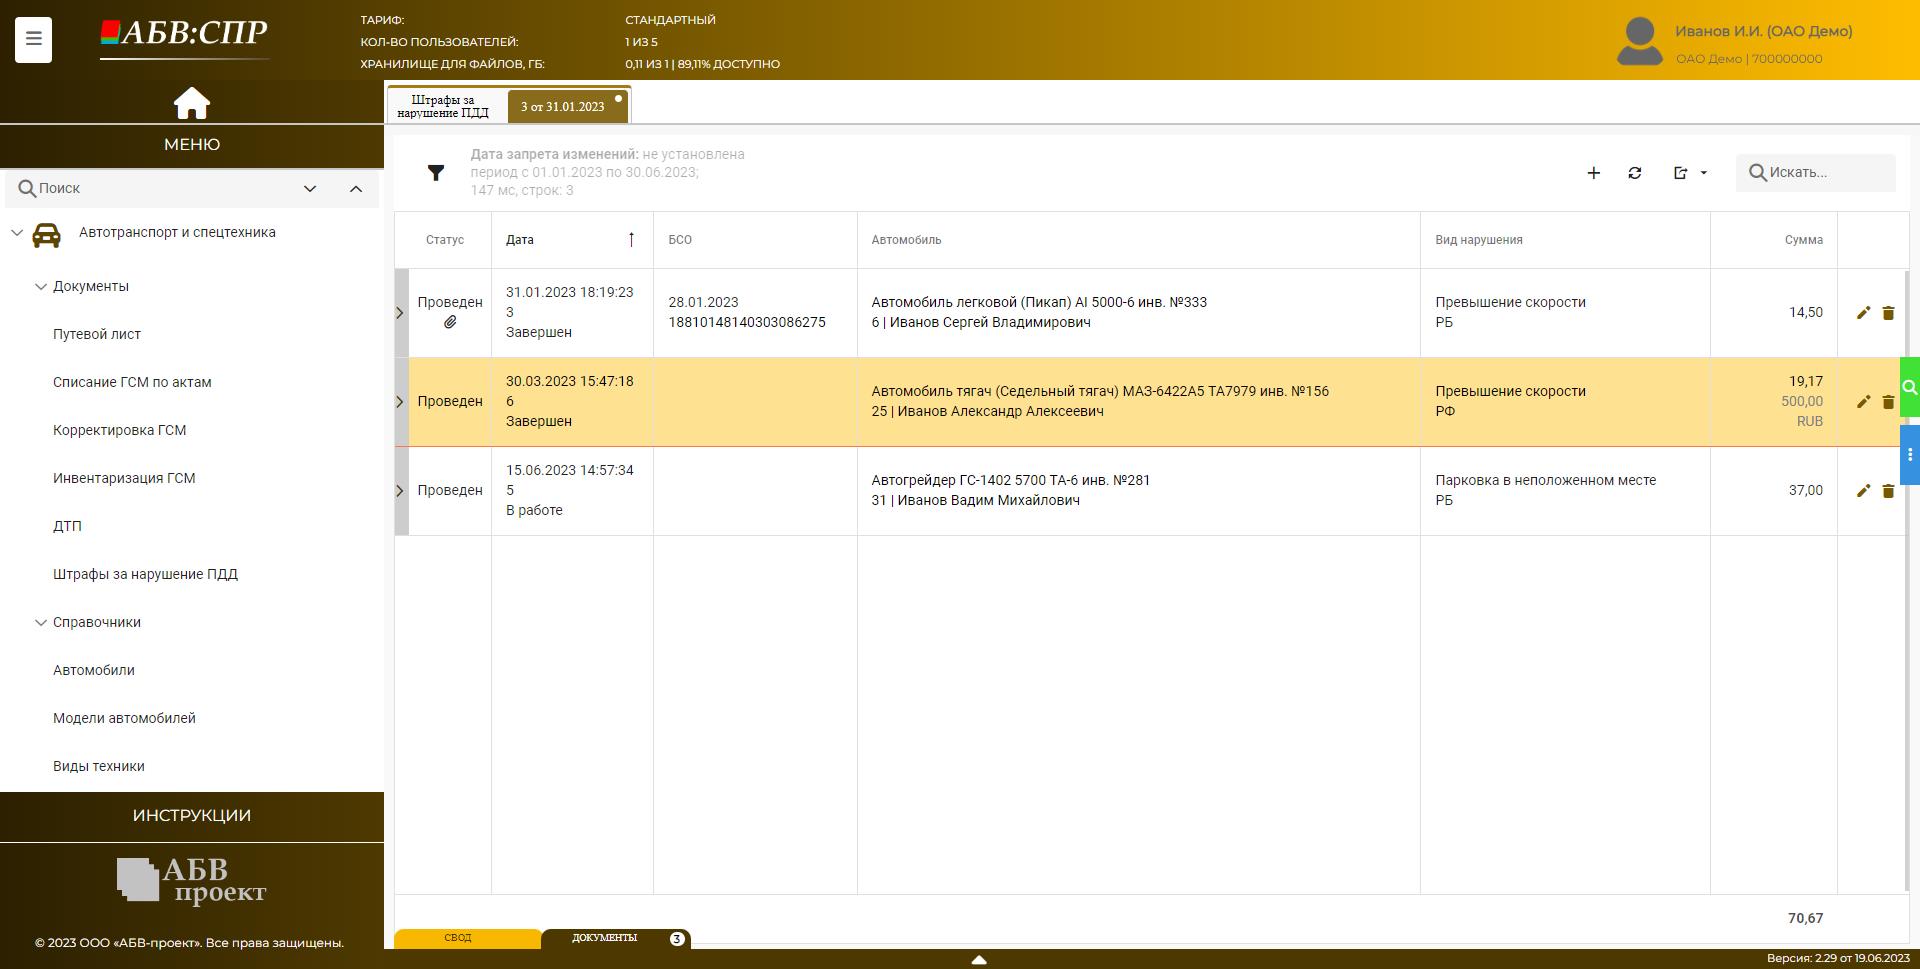The image size is (1920, 969).
Task: Click the green search side button
Action: point(1909,387)
